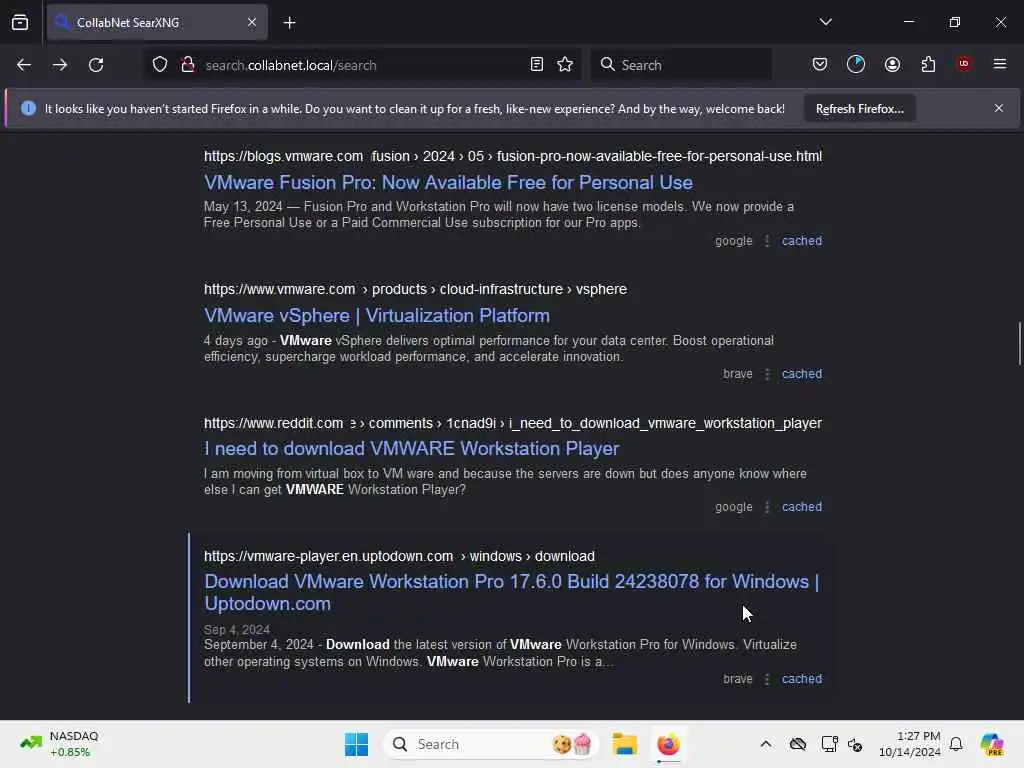The height and width of the screenshot is (768, 1024).
Task: Open Firefox View tab list icon
Action: coord(20,22)
